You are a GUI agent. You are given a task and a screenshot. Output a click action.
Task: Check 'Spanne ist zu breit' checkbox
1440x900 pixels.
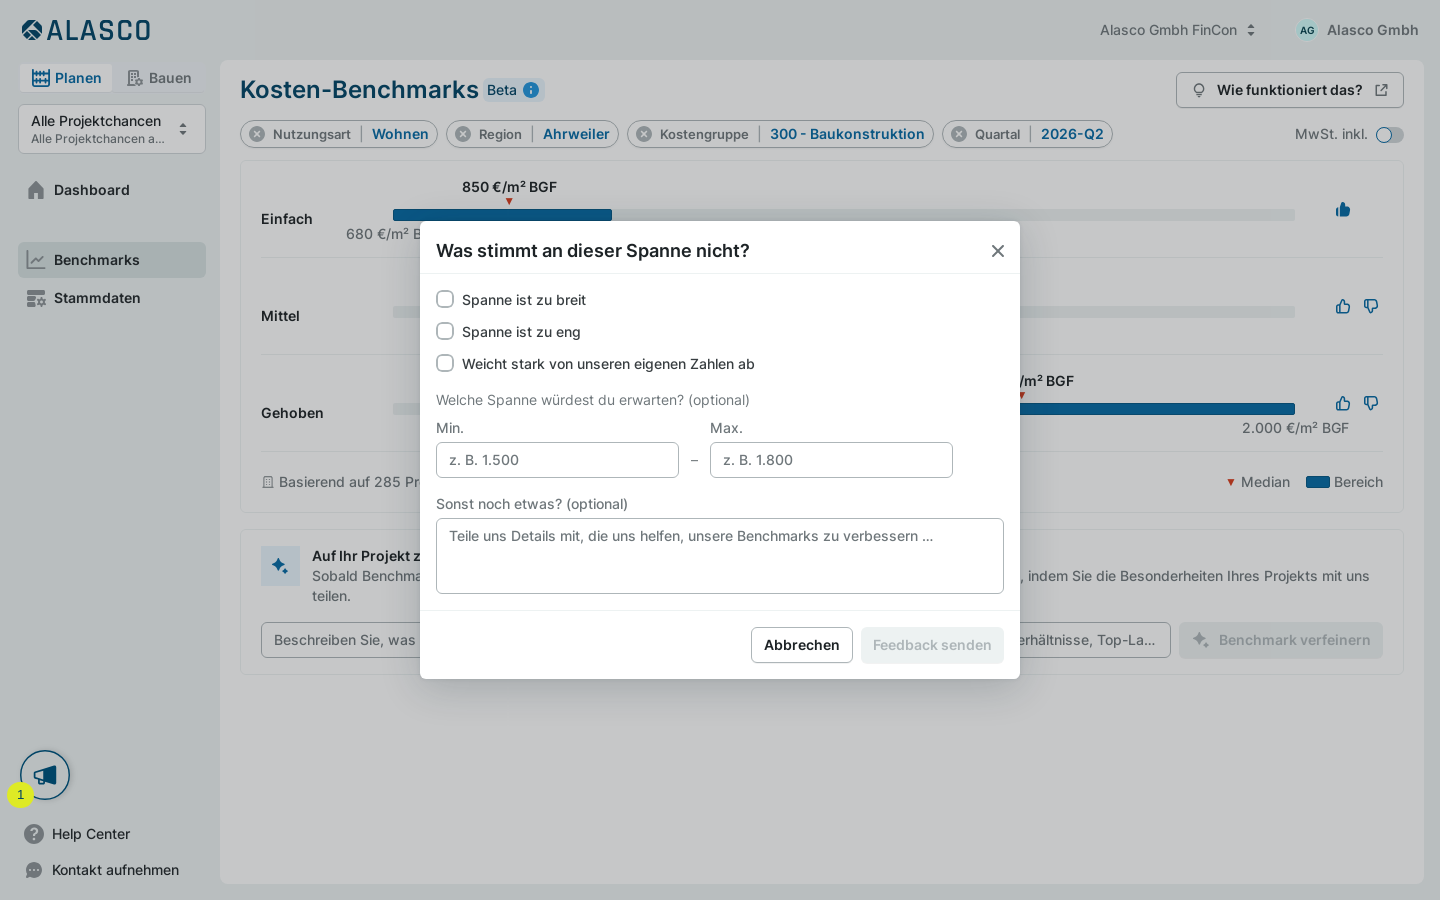click(445, 299)
